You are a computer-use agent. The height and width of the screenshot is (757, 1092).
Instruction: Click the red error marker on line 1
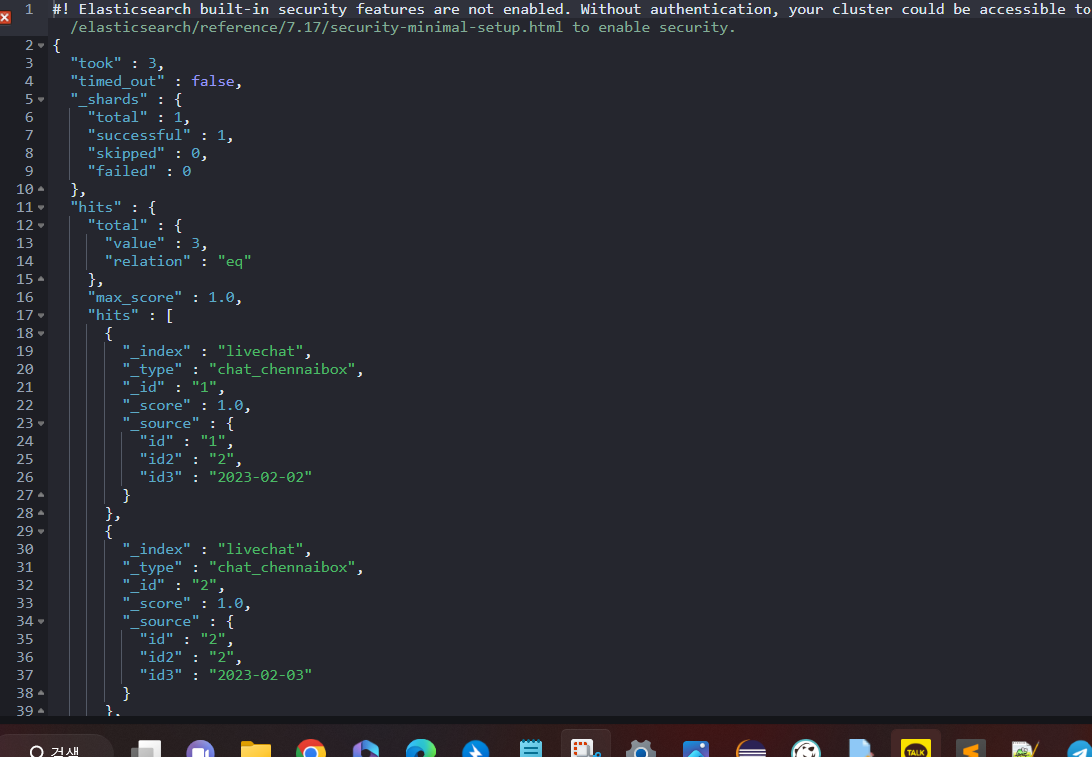(x=5, y=17)
